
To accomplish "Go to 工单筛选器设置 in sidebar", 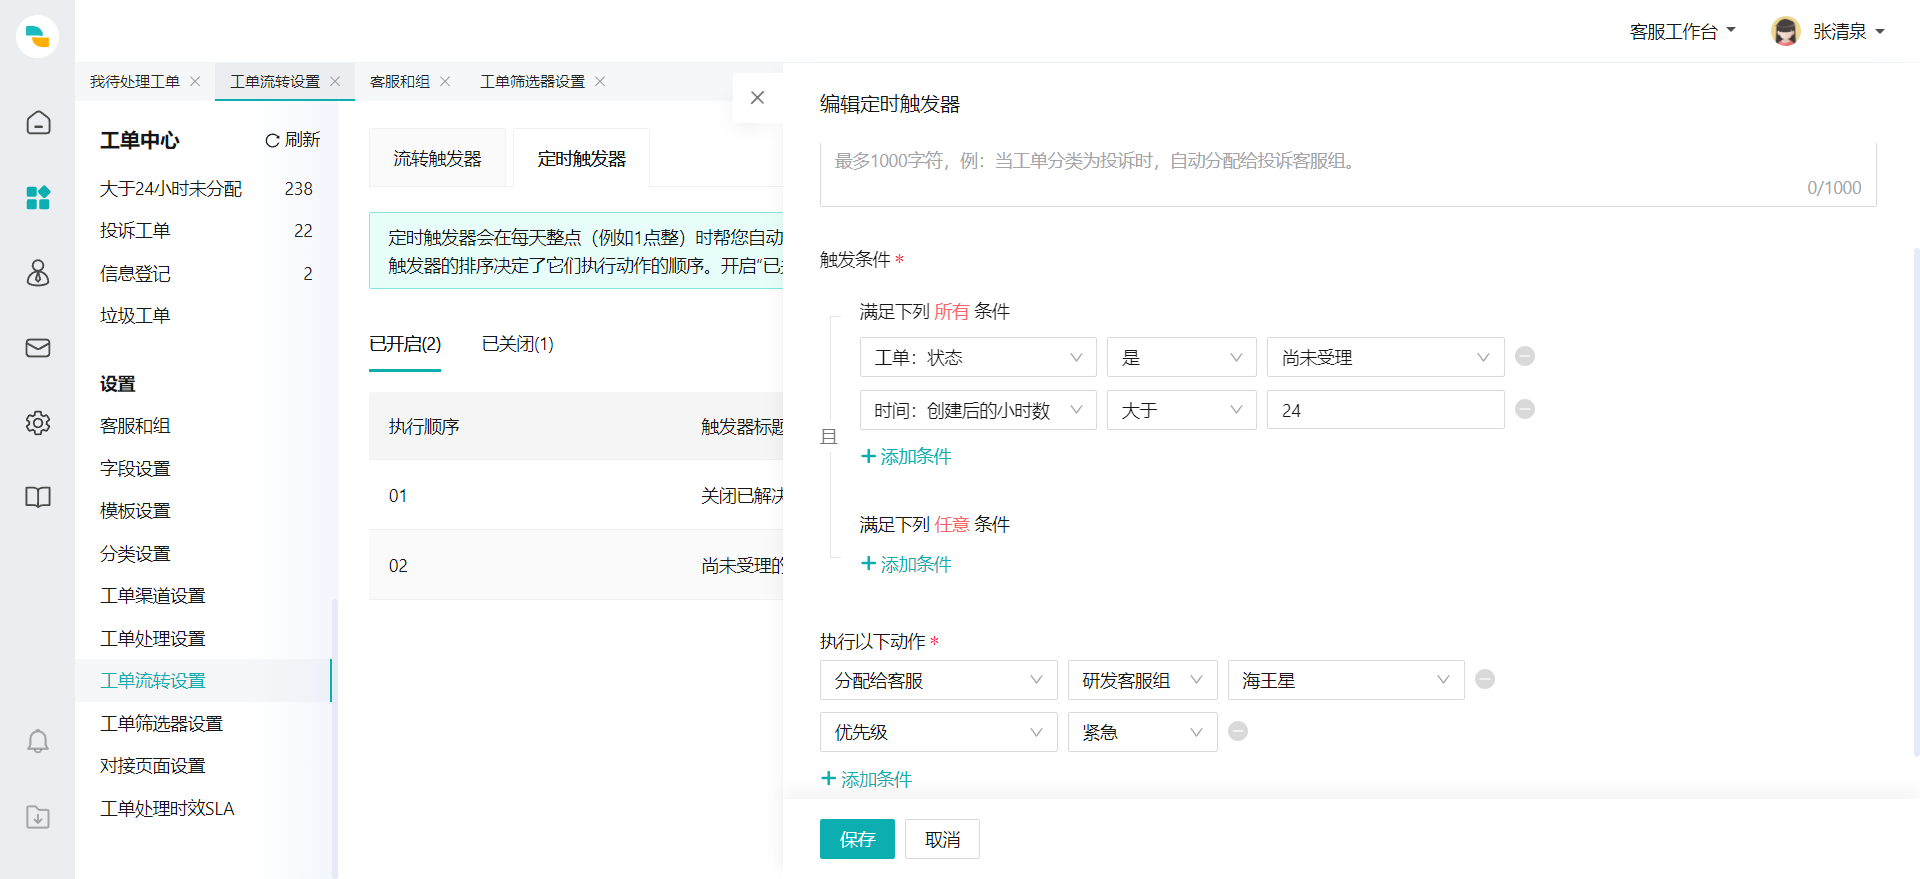I will [x=161, y=723].
